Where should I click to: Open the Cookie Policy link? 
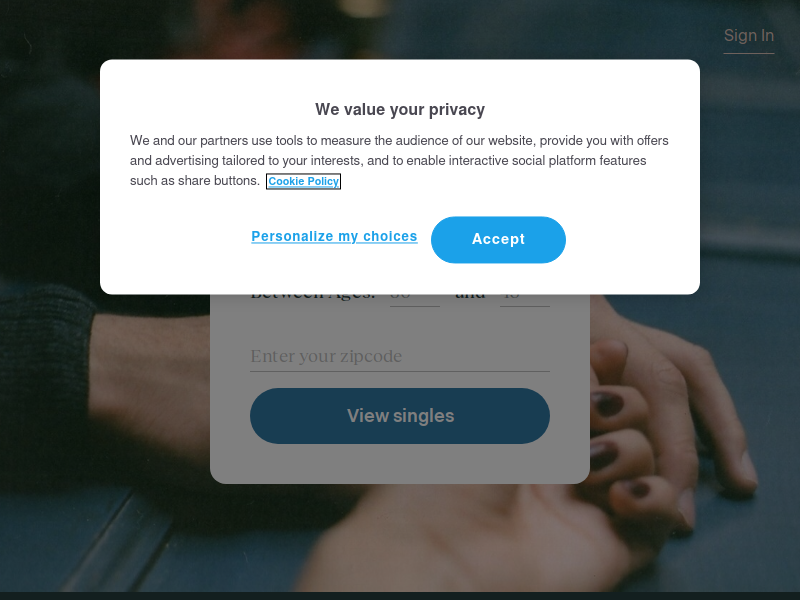coord(304,181)
